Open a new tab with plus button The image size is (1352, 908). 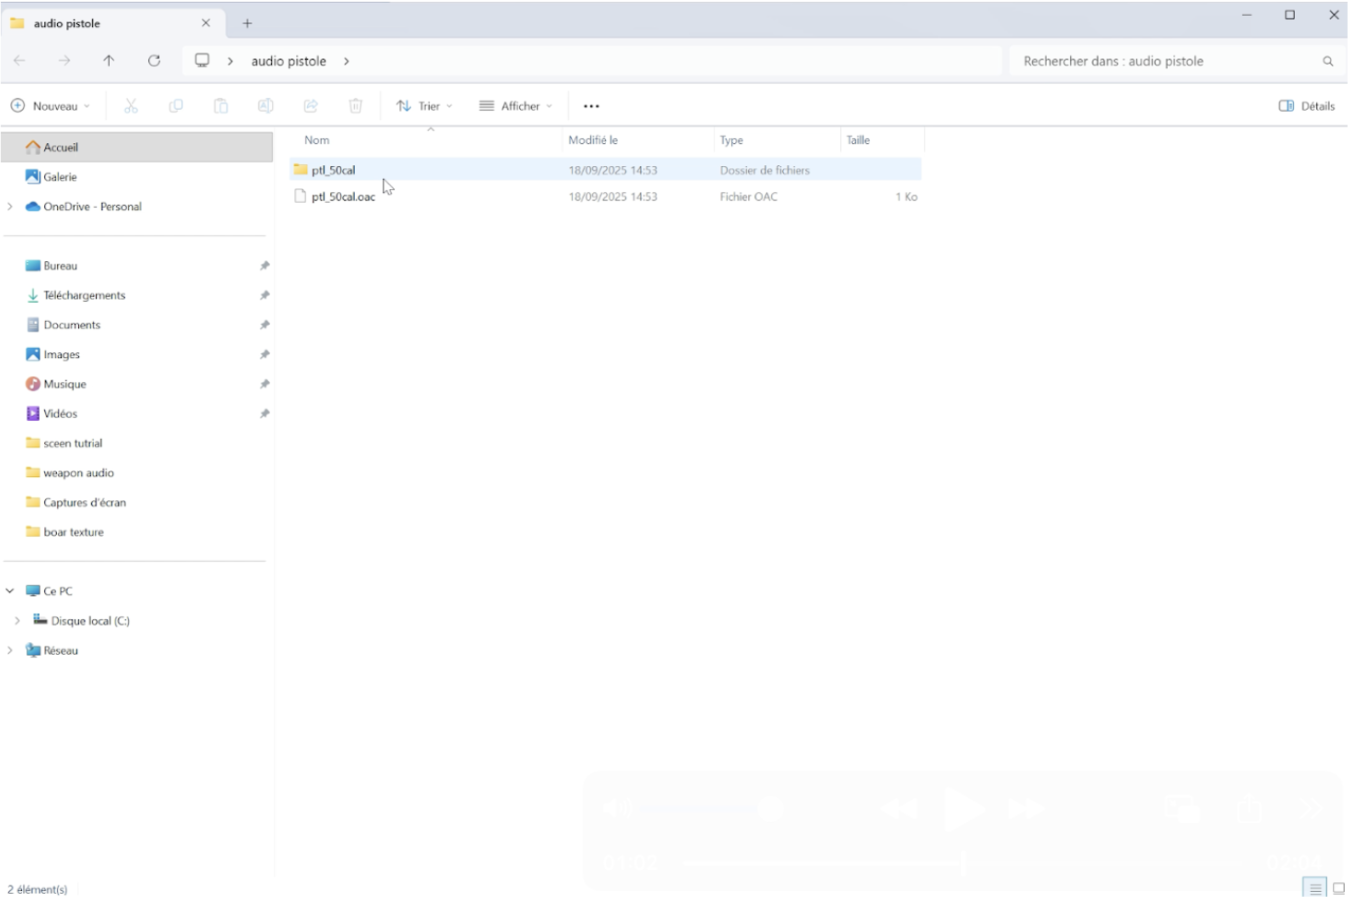(x=247, y=23)
